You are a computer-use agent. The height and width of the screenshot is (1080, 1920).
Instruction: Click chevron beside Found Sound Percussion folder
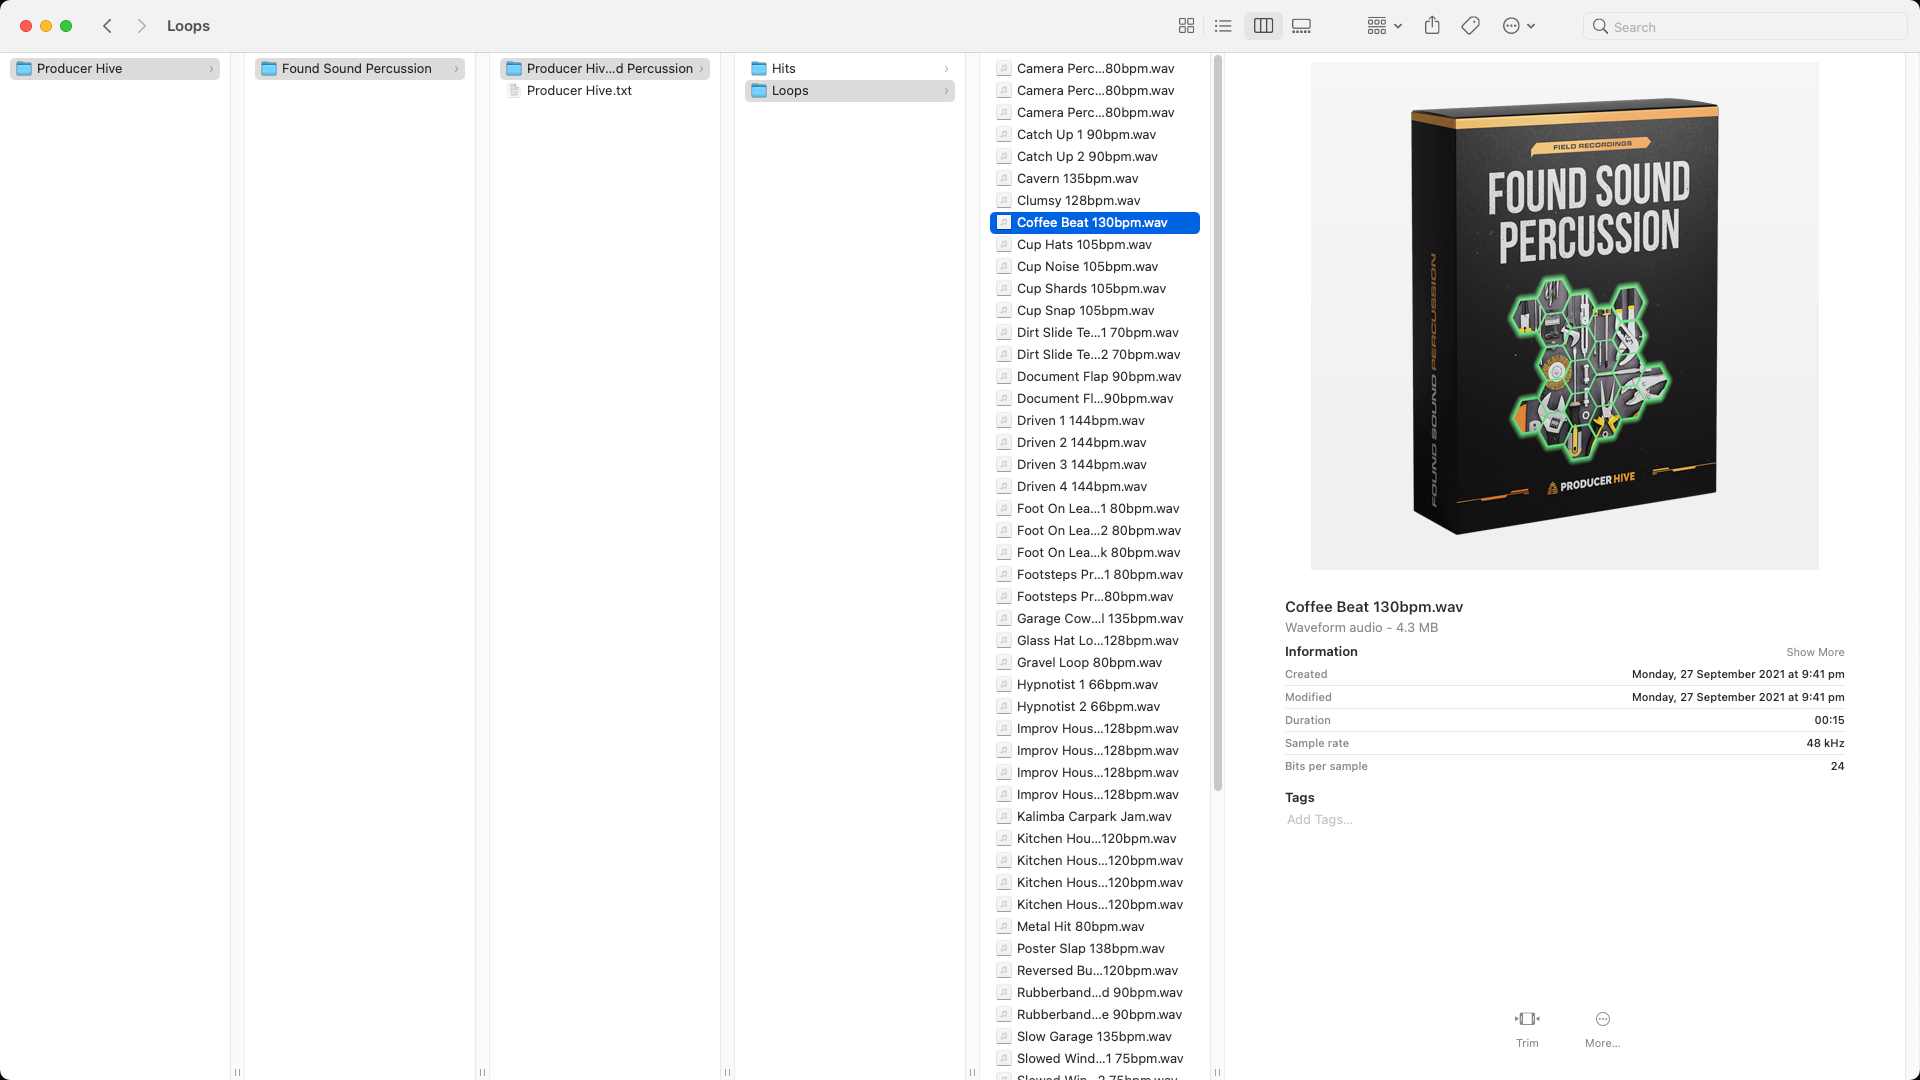(456, 68)
